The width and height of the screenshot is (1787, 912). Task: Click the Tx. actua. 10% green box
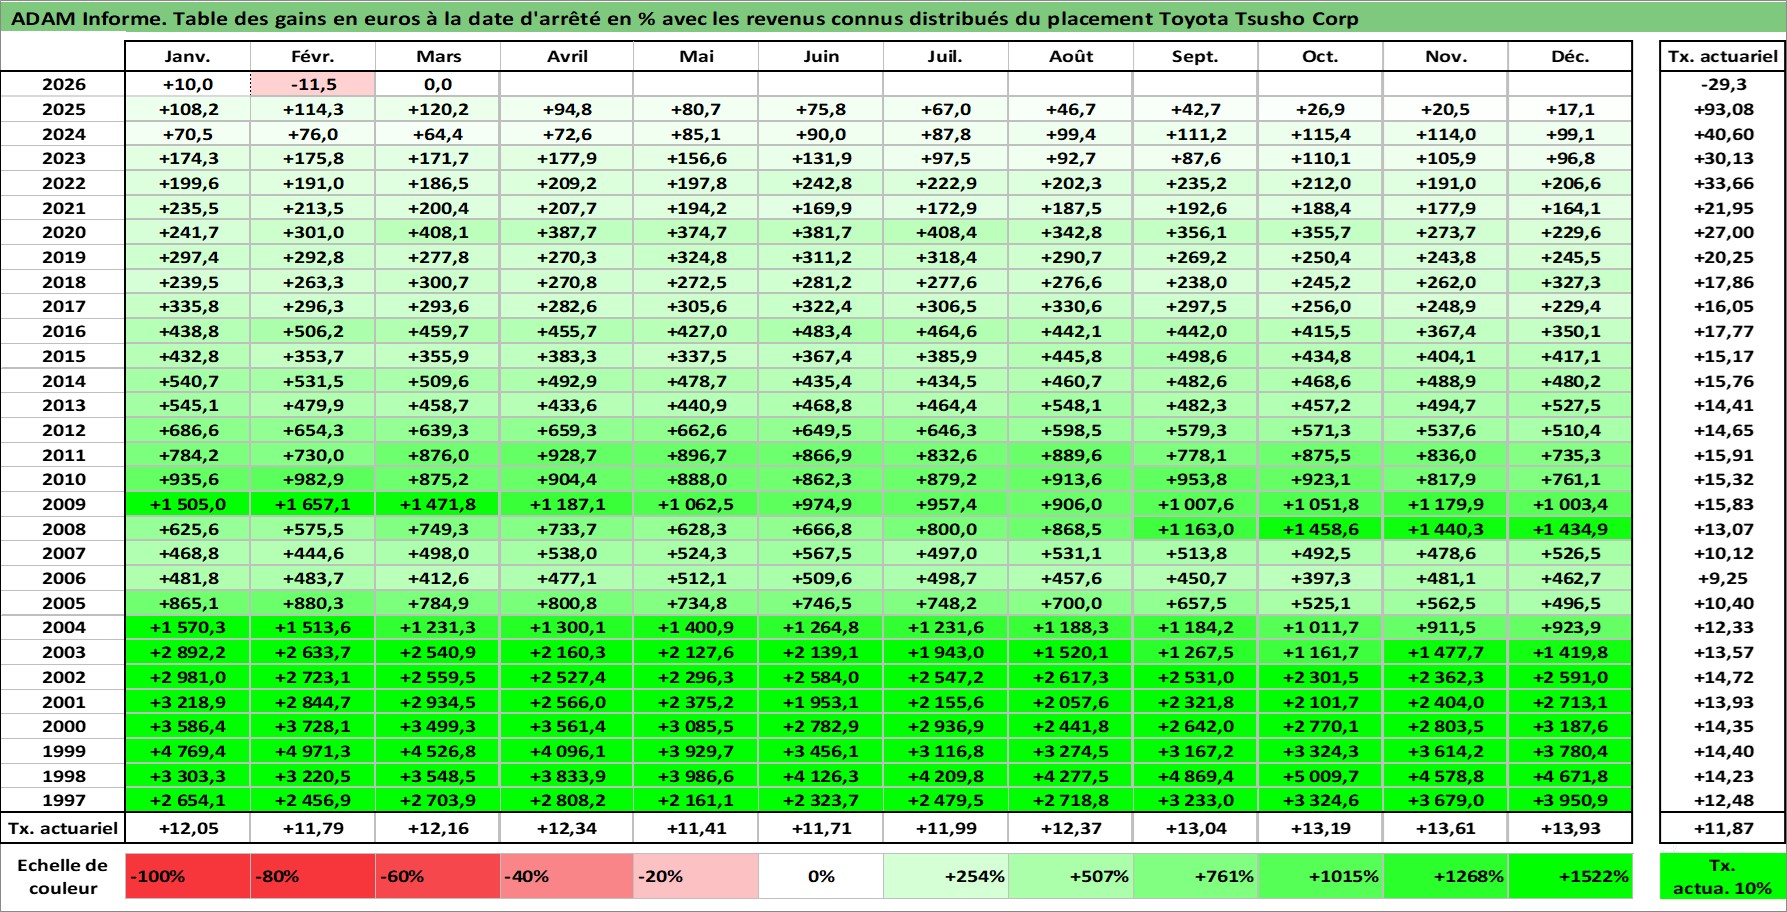[x=1722, y=876]
